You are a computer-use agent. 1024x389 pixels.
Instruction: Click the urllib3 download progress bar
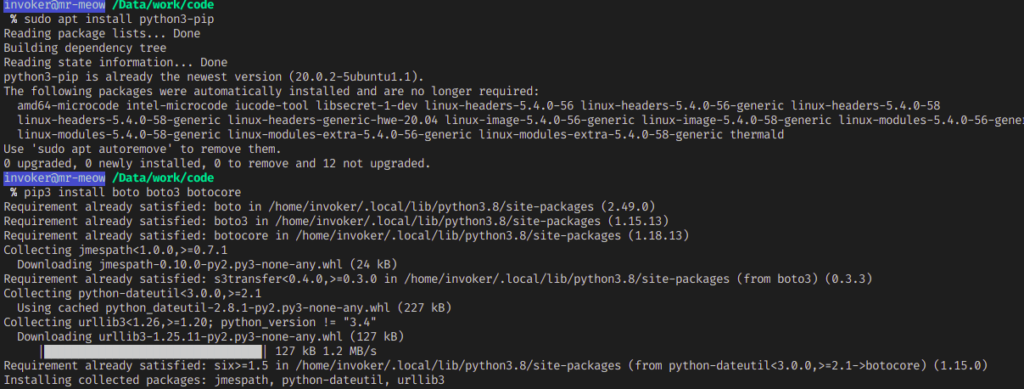pyautogui.click(x=152, y=350)
